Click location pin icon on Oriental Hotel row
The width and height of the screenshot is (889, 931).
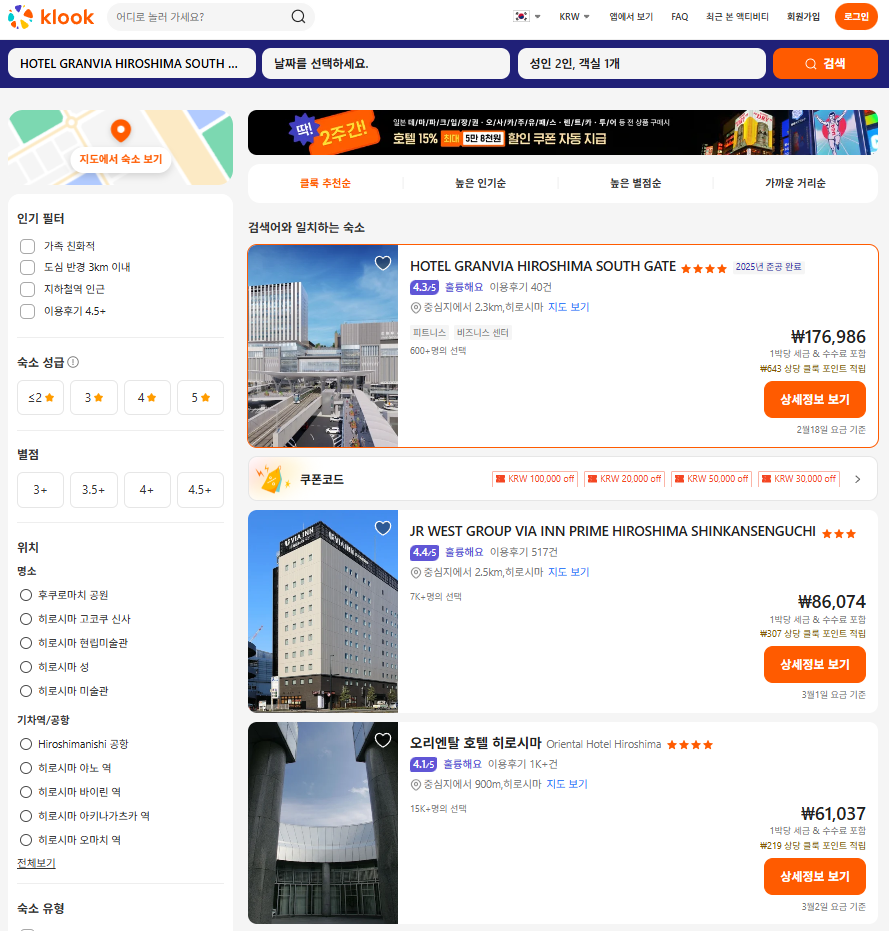click(416, 784)
